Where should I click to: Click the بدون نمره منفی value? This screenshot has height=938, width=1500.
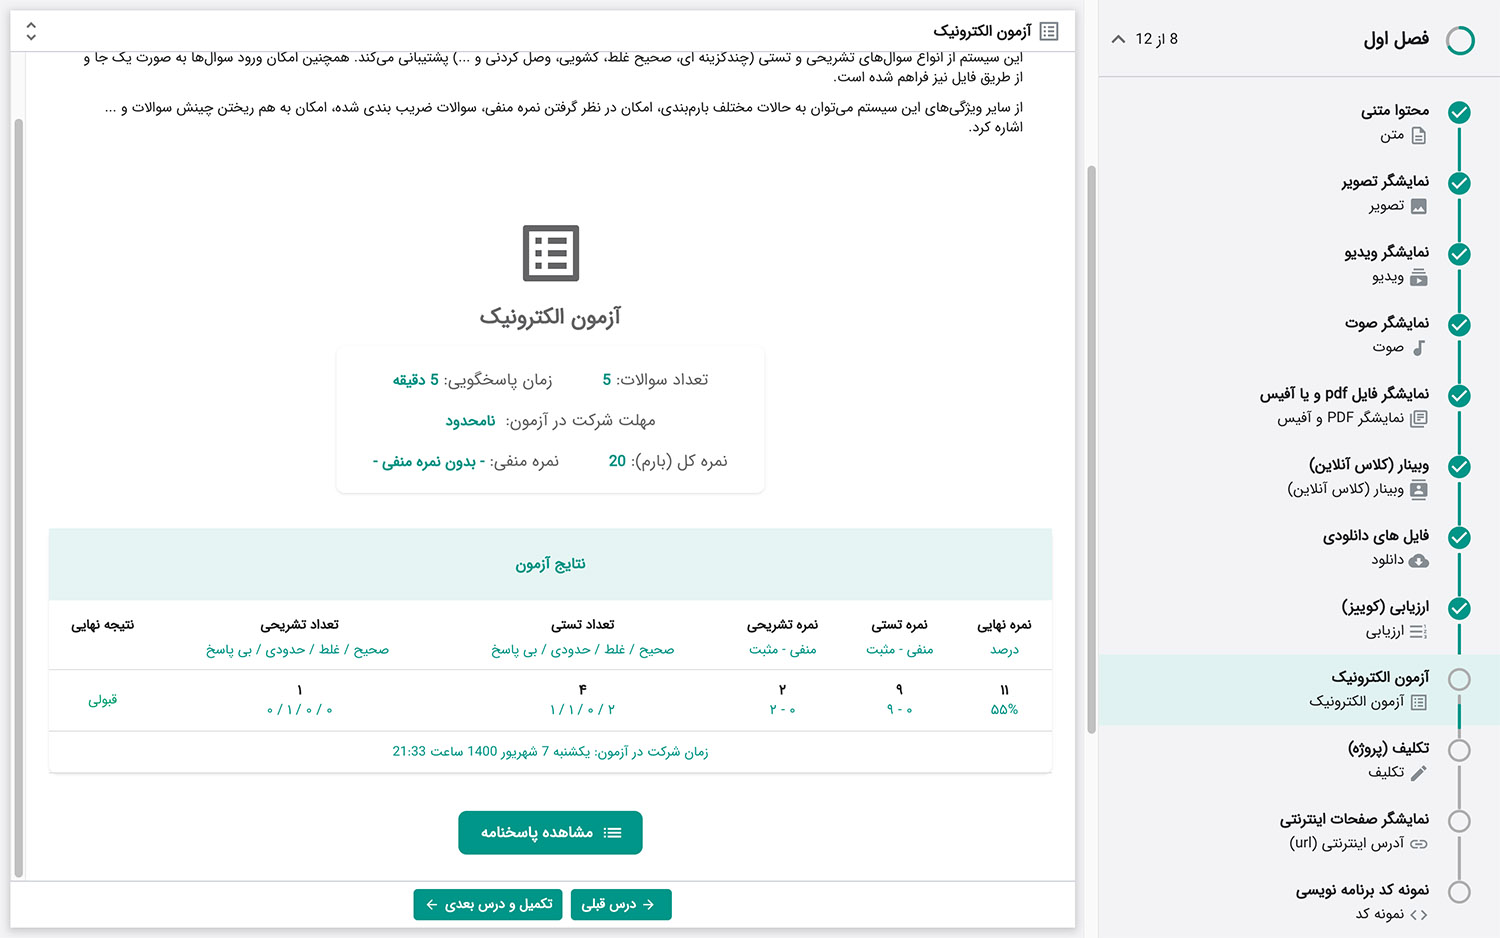point(428,462)
